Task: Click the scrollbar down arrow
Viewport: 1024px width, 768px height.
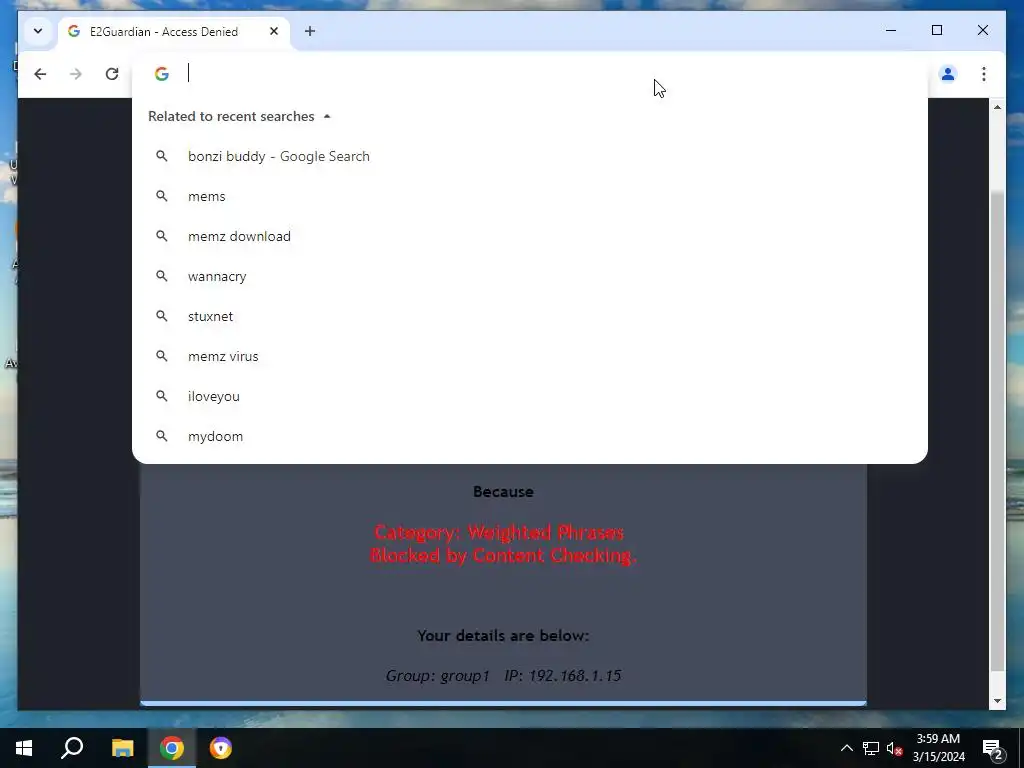Action: point(997,701)
